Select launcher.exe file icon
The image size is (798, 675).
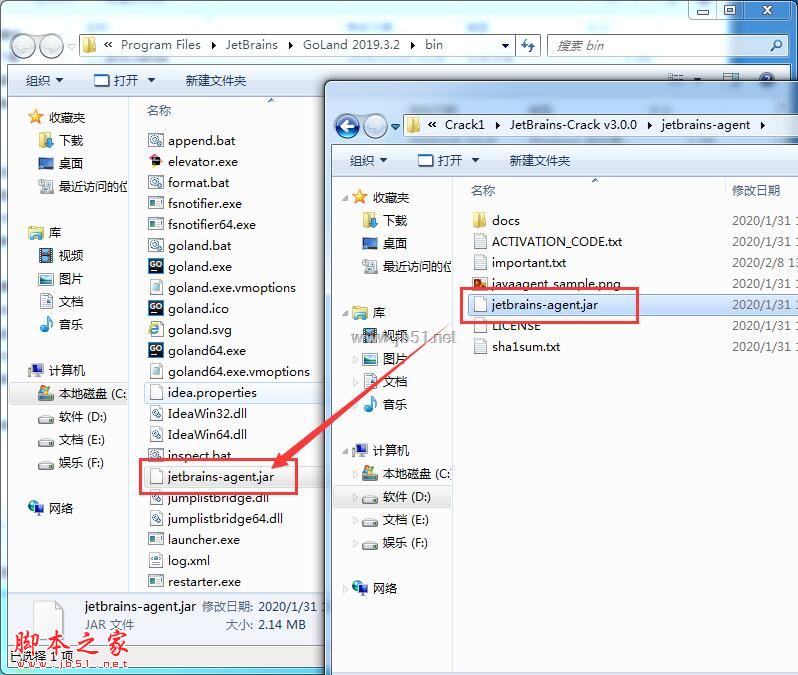coord(156,539)
